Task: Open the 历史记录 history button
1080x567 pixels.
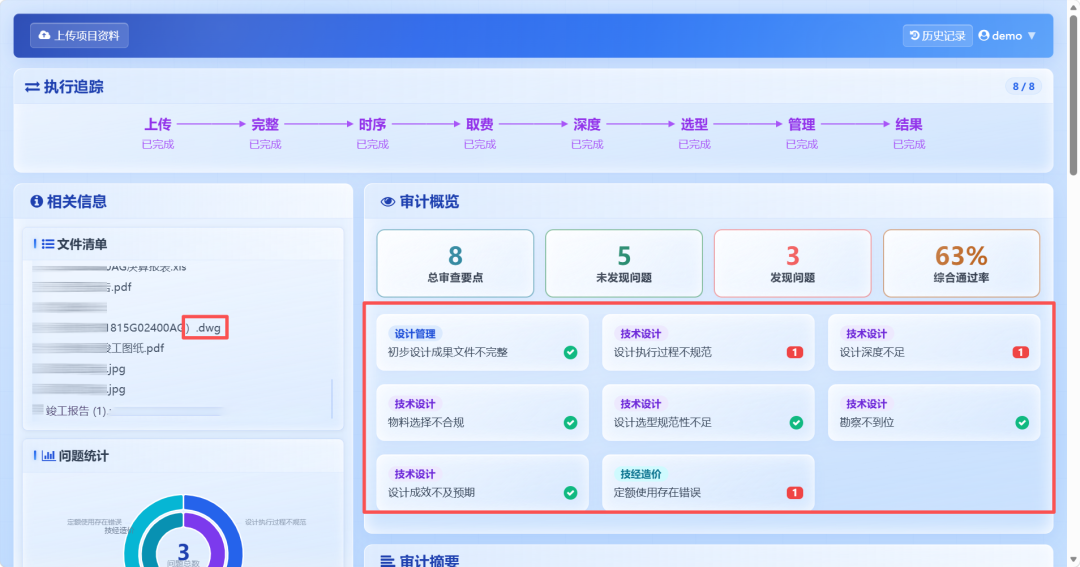Action: point(937,36)
